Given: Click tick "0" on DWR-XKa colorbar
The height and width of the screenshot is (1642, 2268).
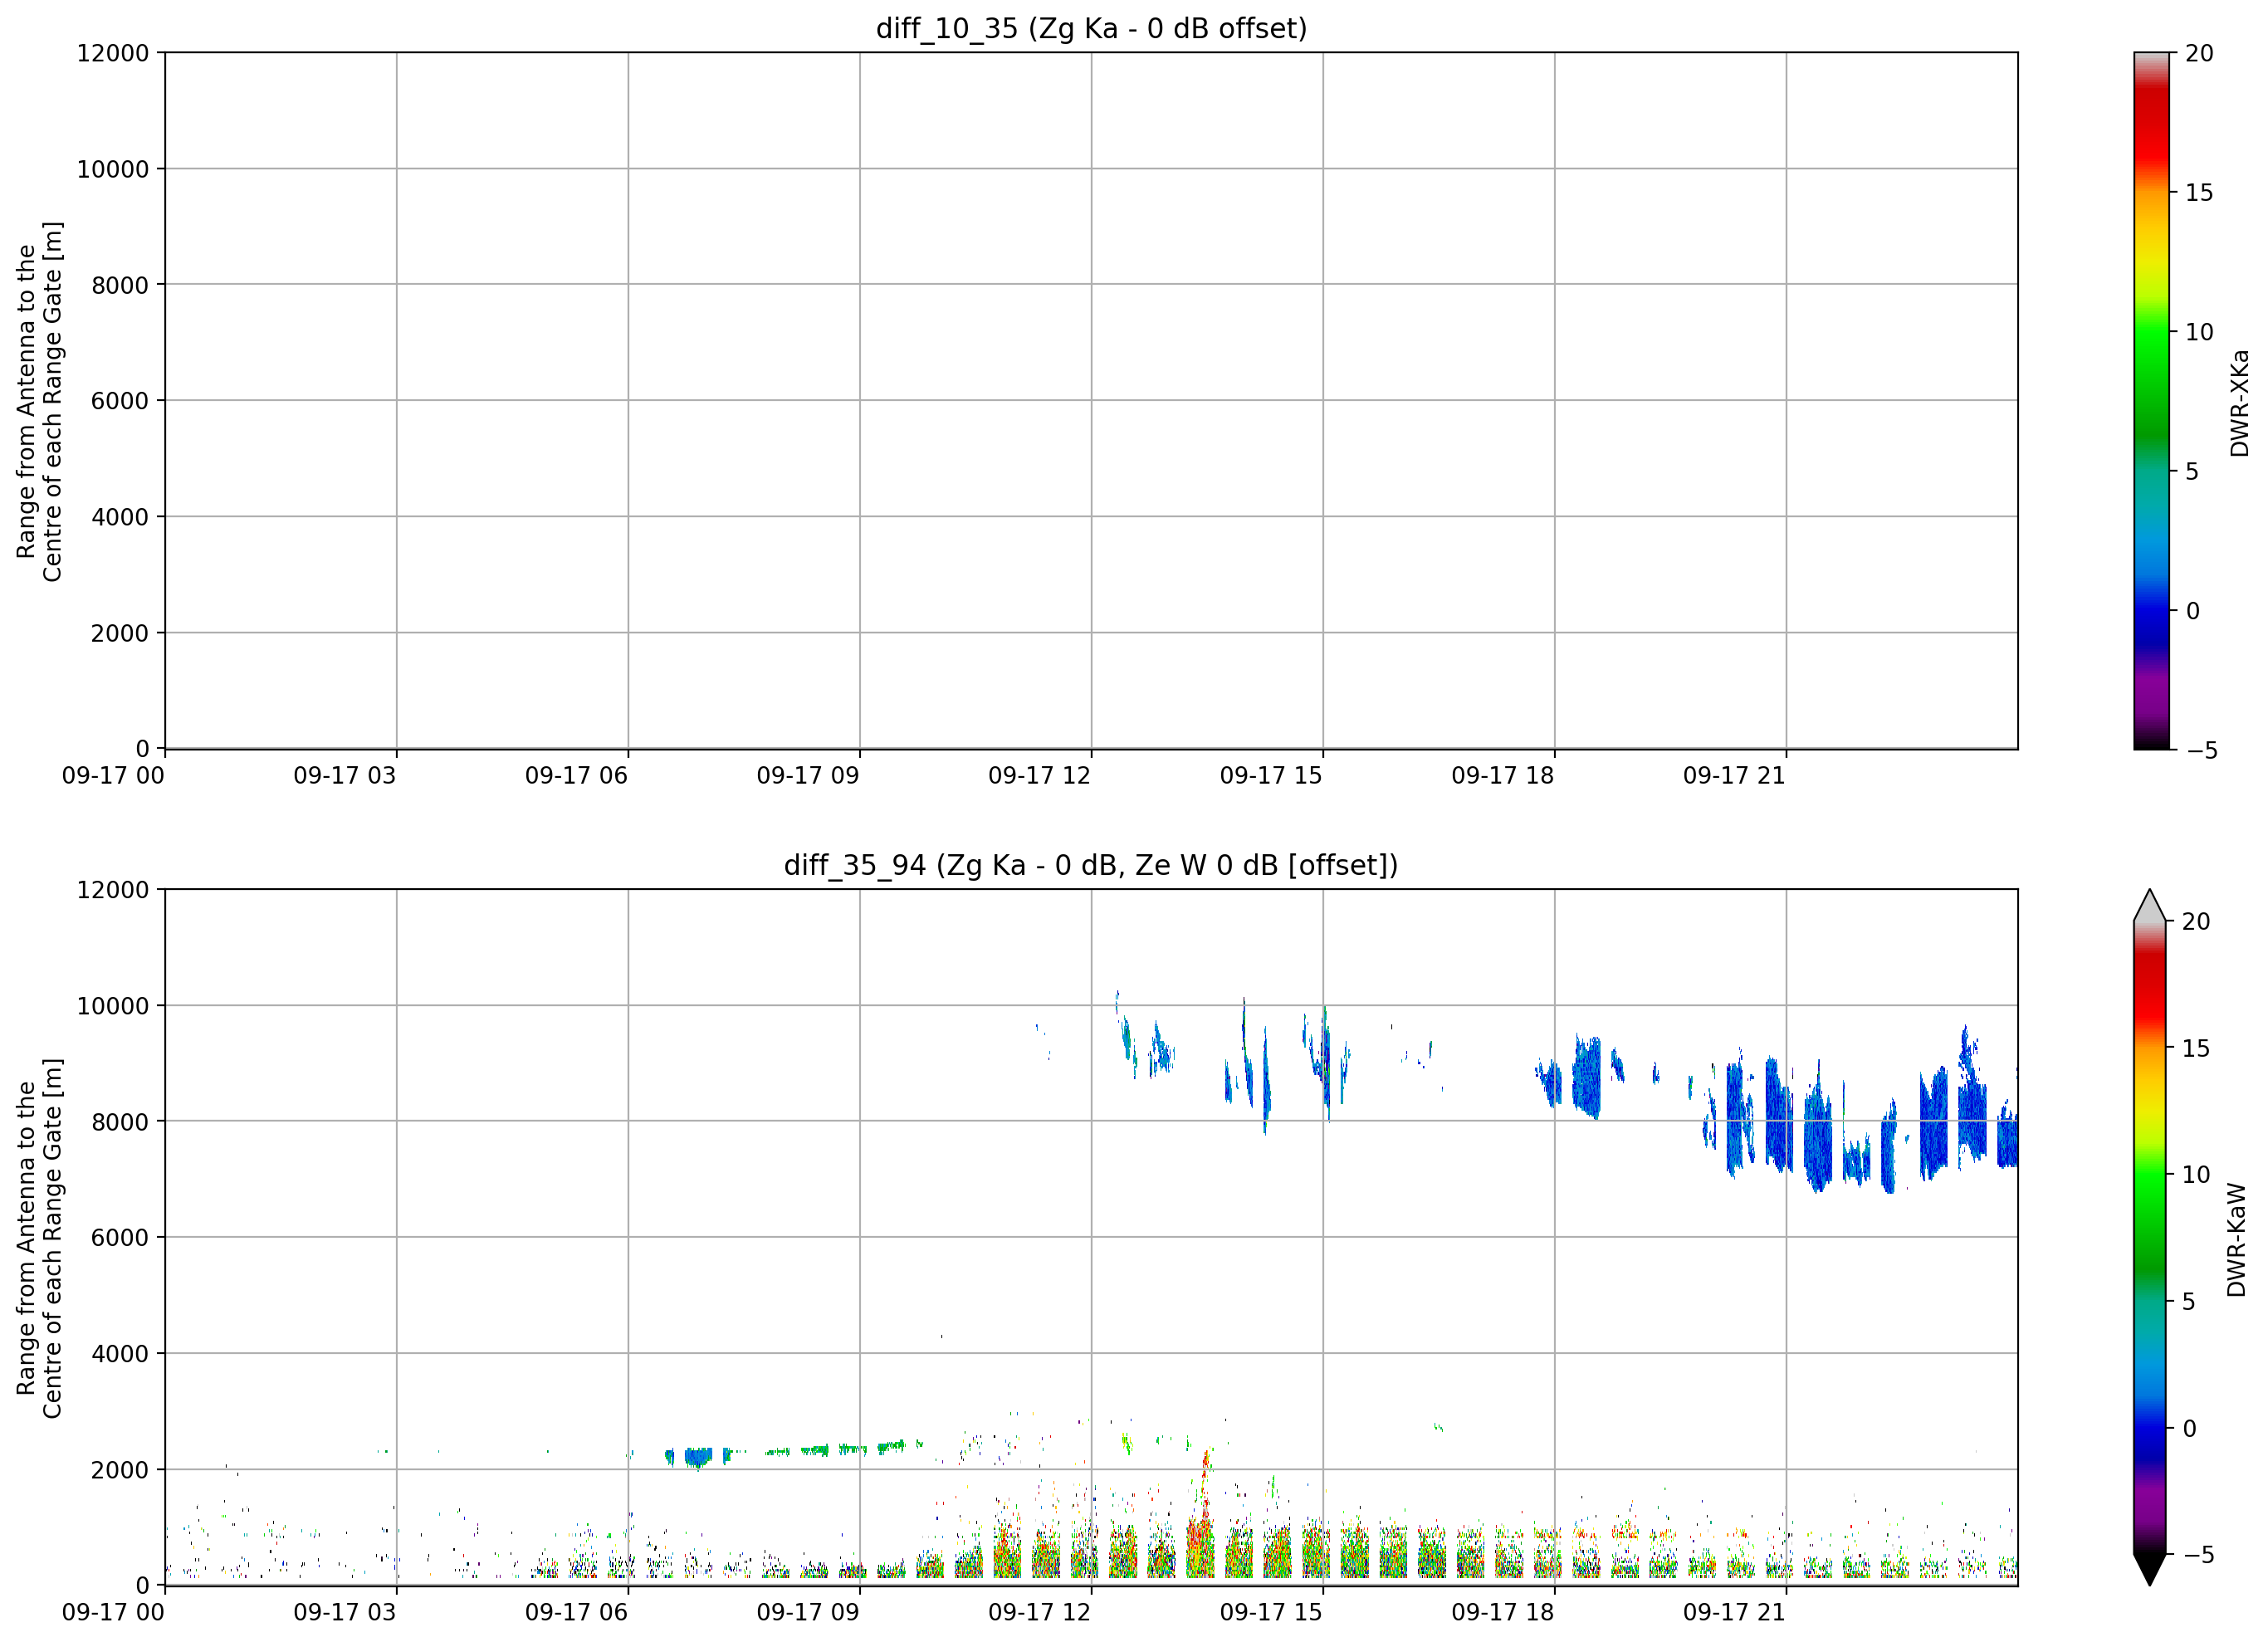Looking at the screenshot, I should click(x=2192, y=610).
